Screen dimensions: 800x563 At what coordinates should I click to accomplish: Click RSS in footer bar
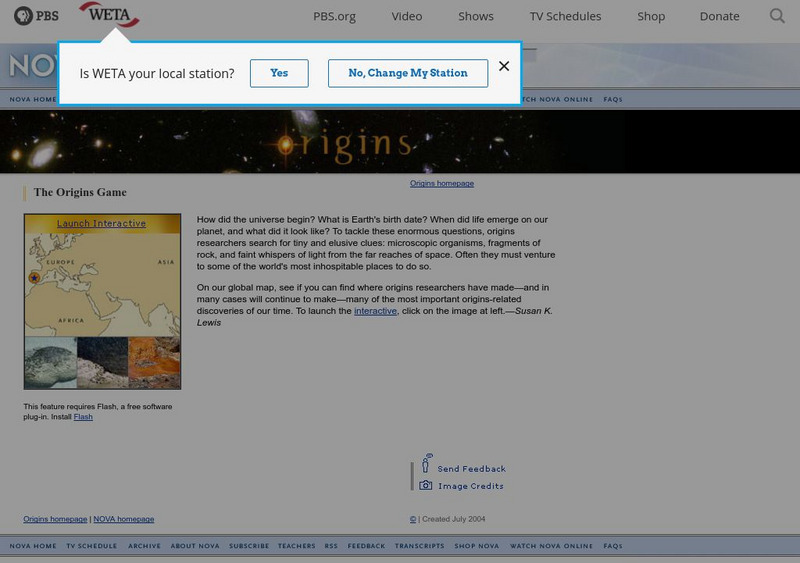coord(331,546)
